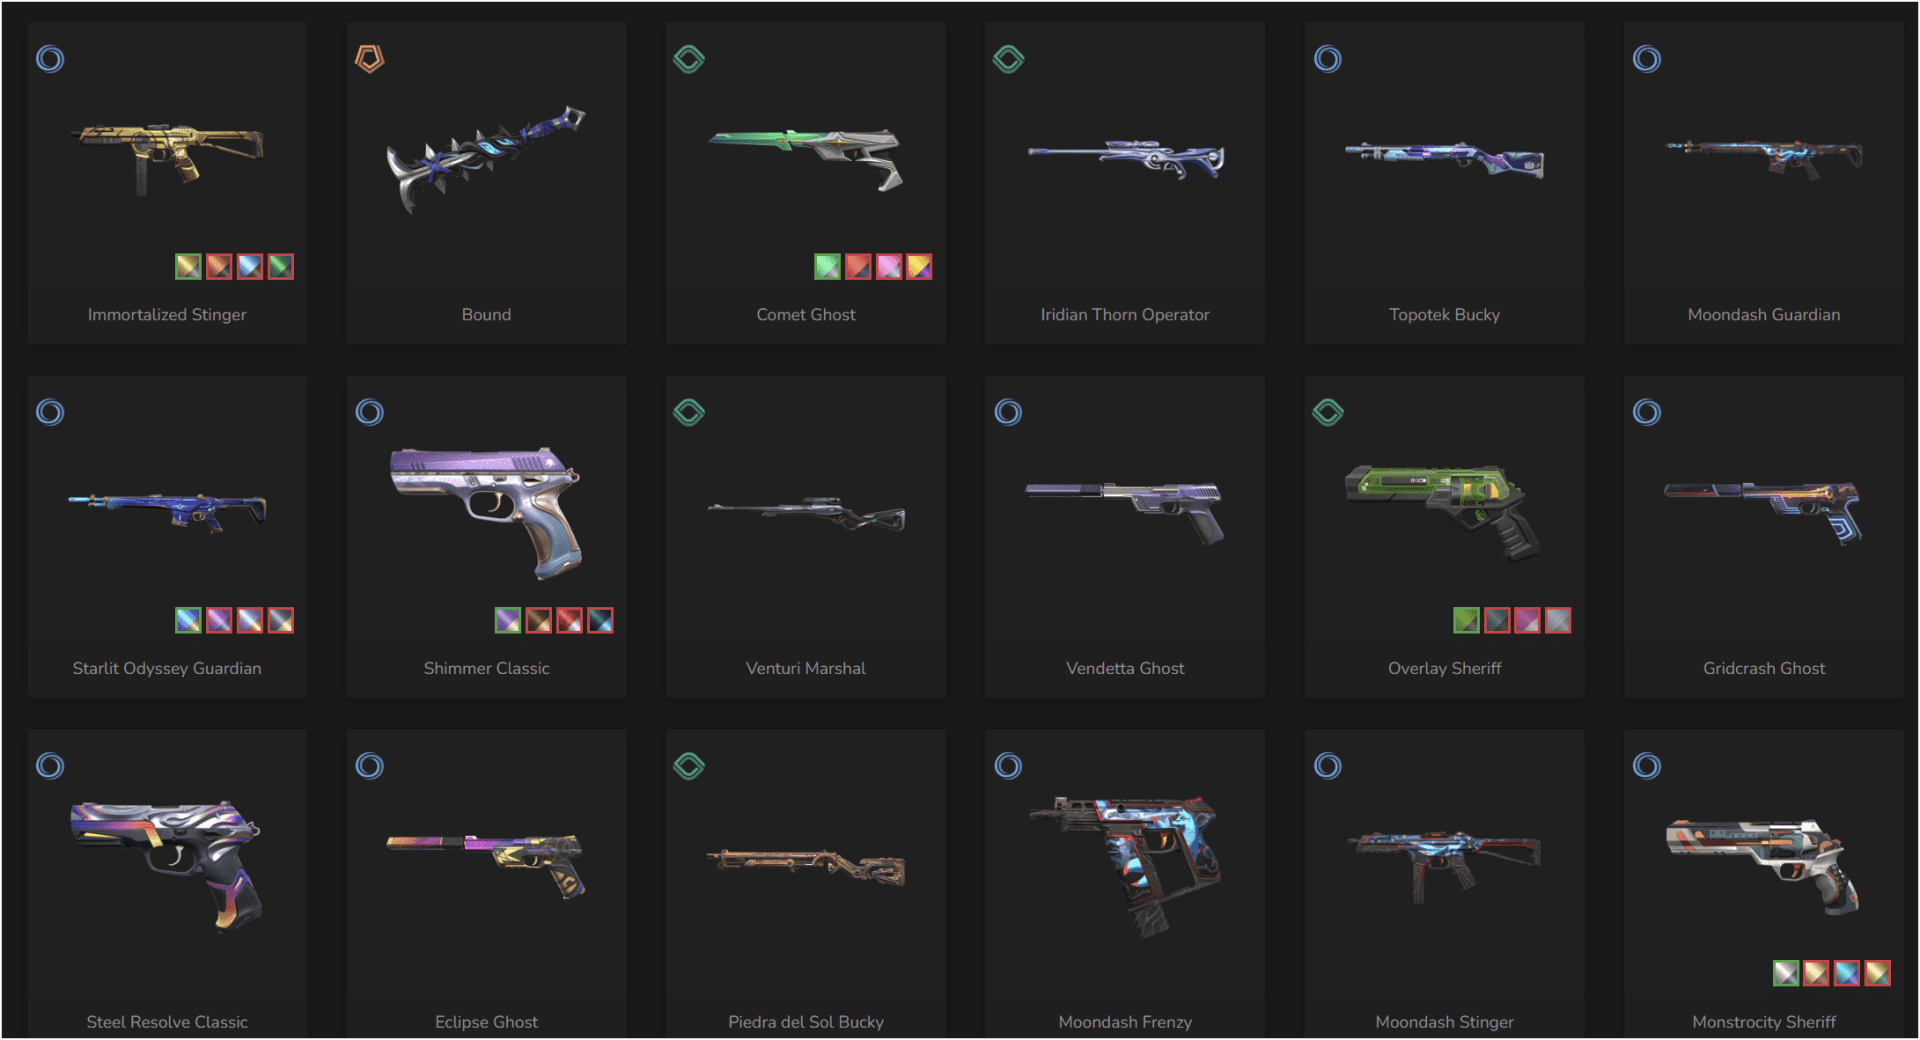1920x1040 pixels.
Task: Open the Steel Resolve Classic pistol image
Action: [x=167, y=864]
